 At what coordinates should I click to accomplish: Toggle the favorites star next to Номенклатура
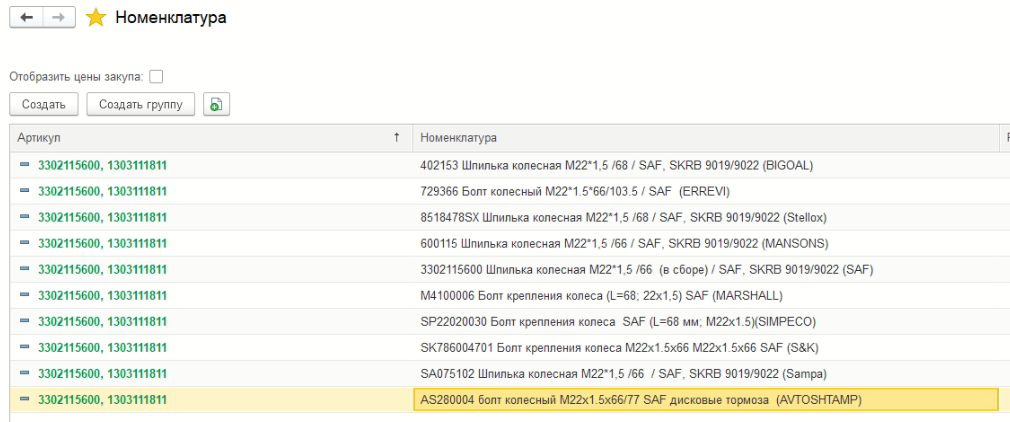[95, 17]
